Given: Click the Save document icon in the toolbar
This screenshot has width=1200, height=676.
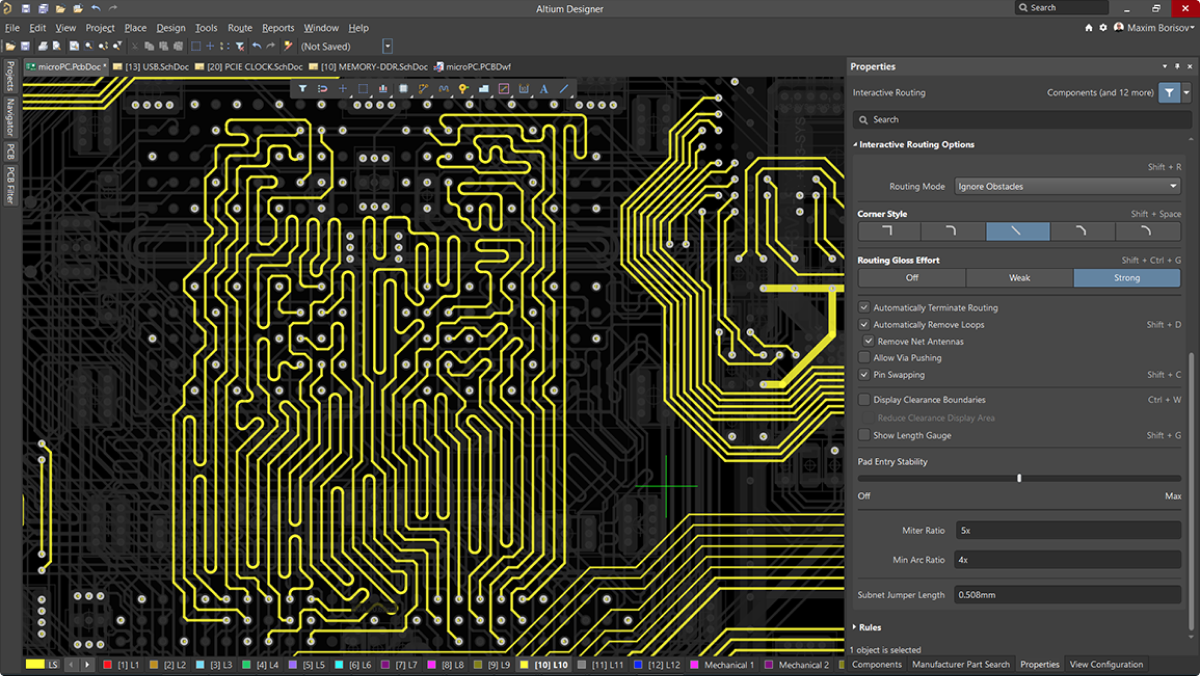Looking at the screenshot, I should click(x=26, y=46).
